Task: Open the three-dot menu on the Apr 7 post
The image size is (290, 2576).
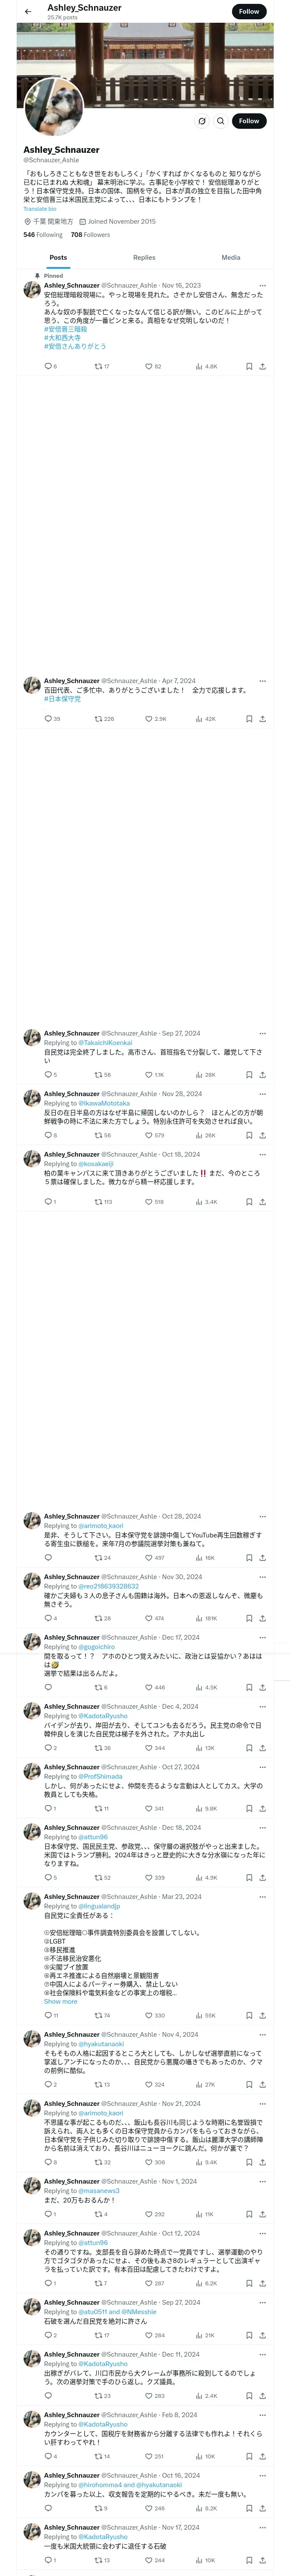Action: click(x=262, y=680)
